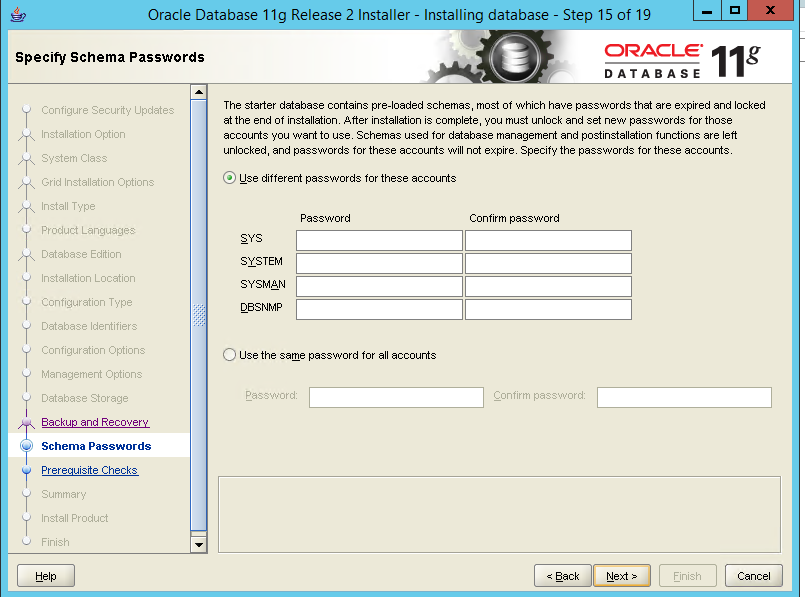The image size is (805, 597).
Task: Click the Installation Option step
Action: tap(83, 134)
